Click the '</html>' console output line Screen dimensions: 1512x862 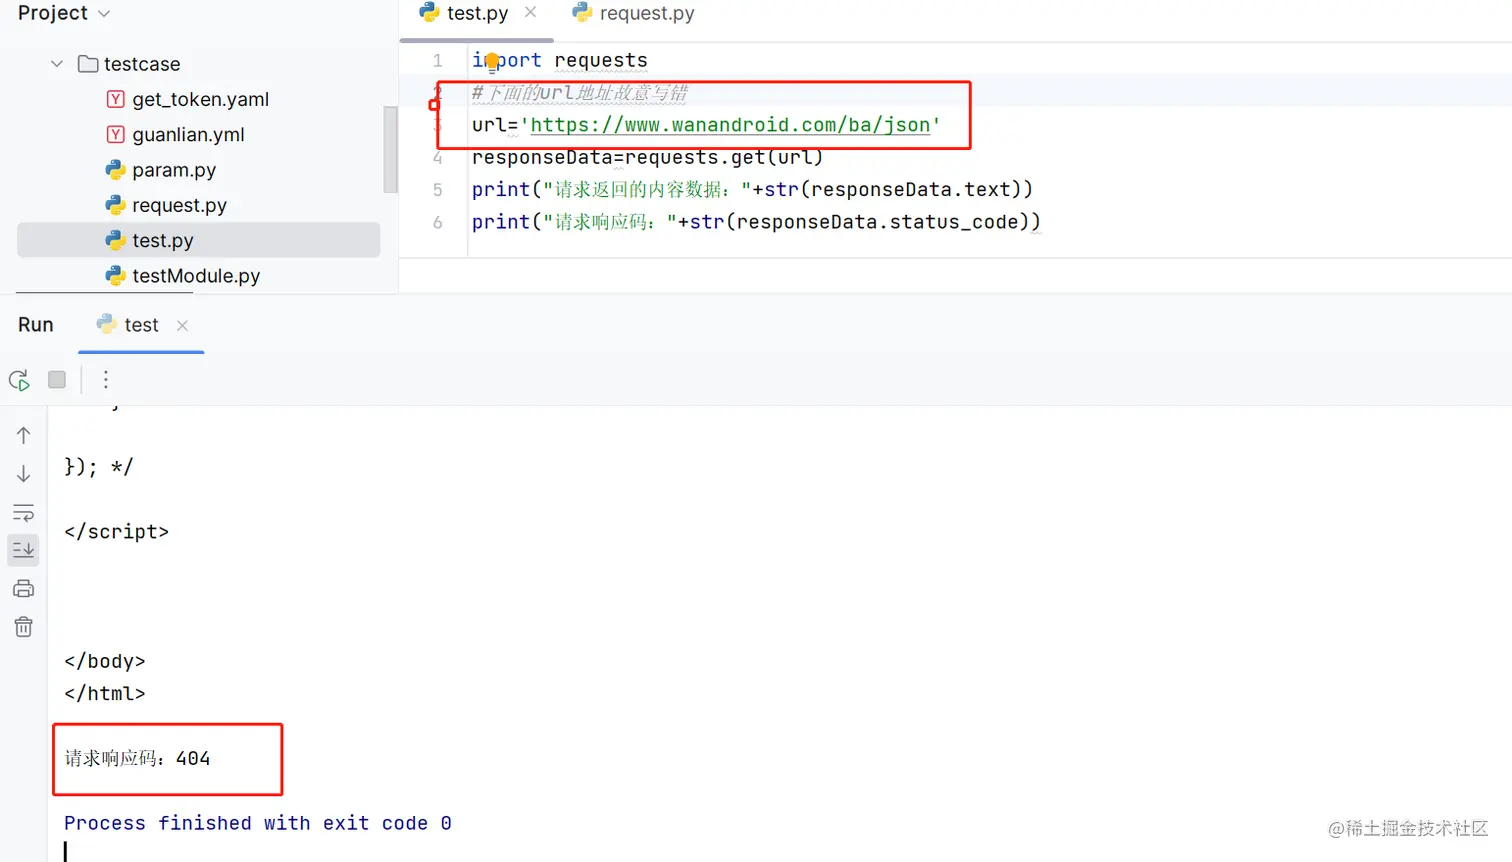105,693
